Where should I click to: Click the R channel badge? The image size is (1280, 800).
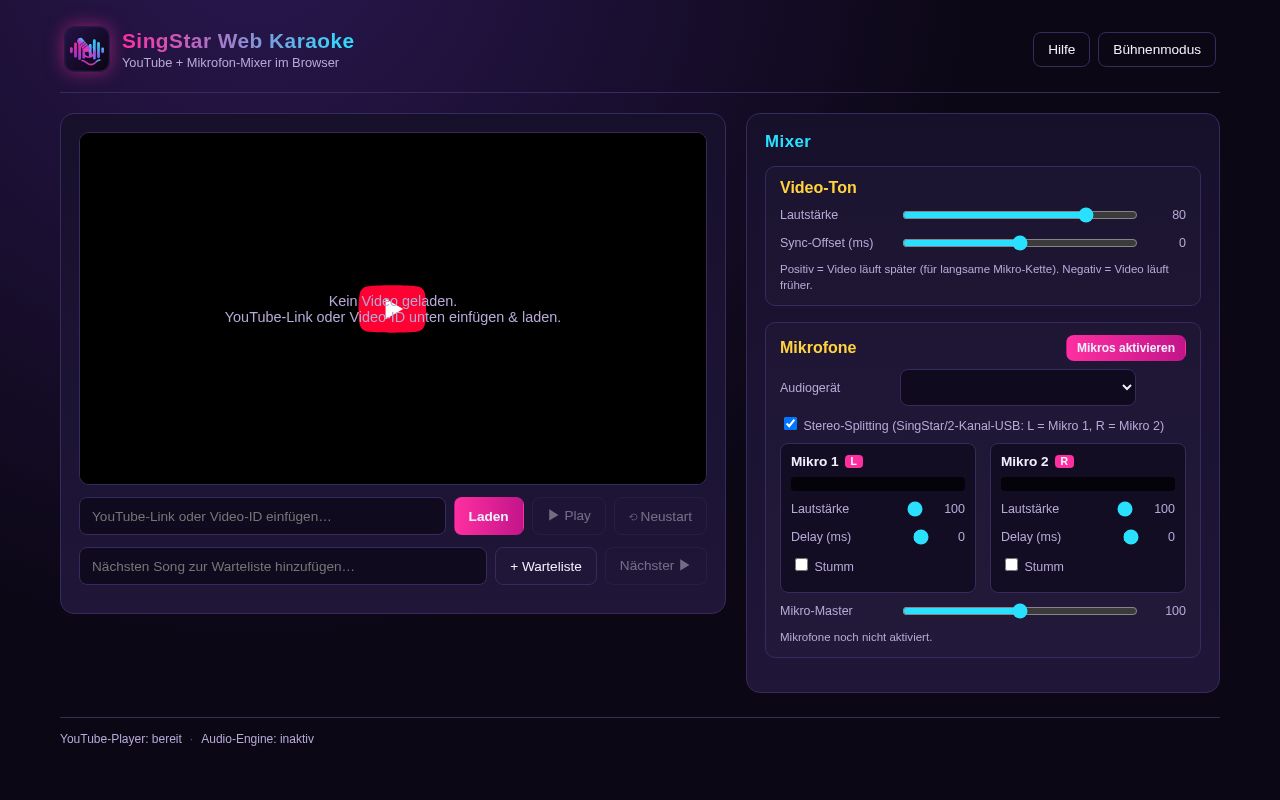coord(1064,462)
